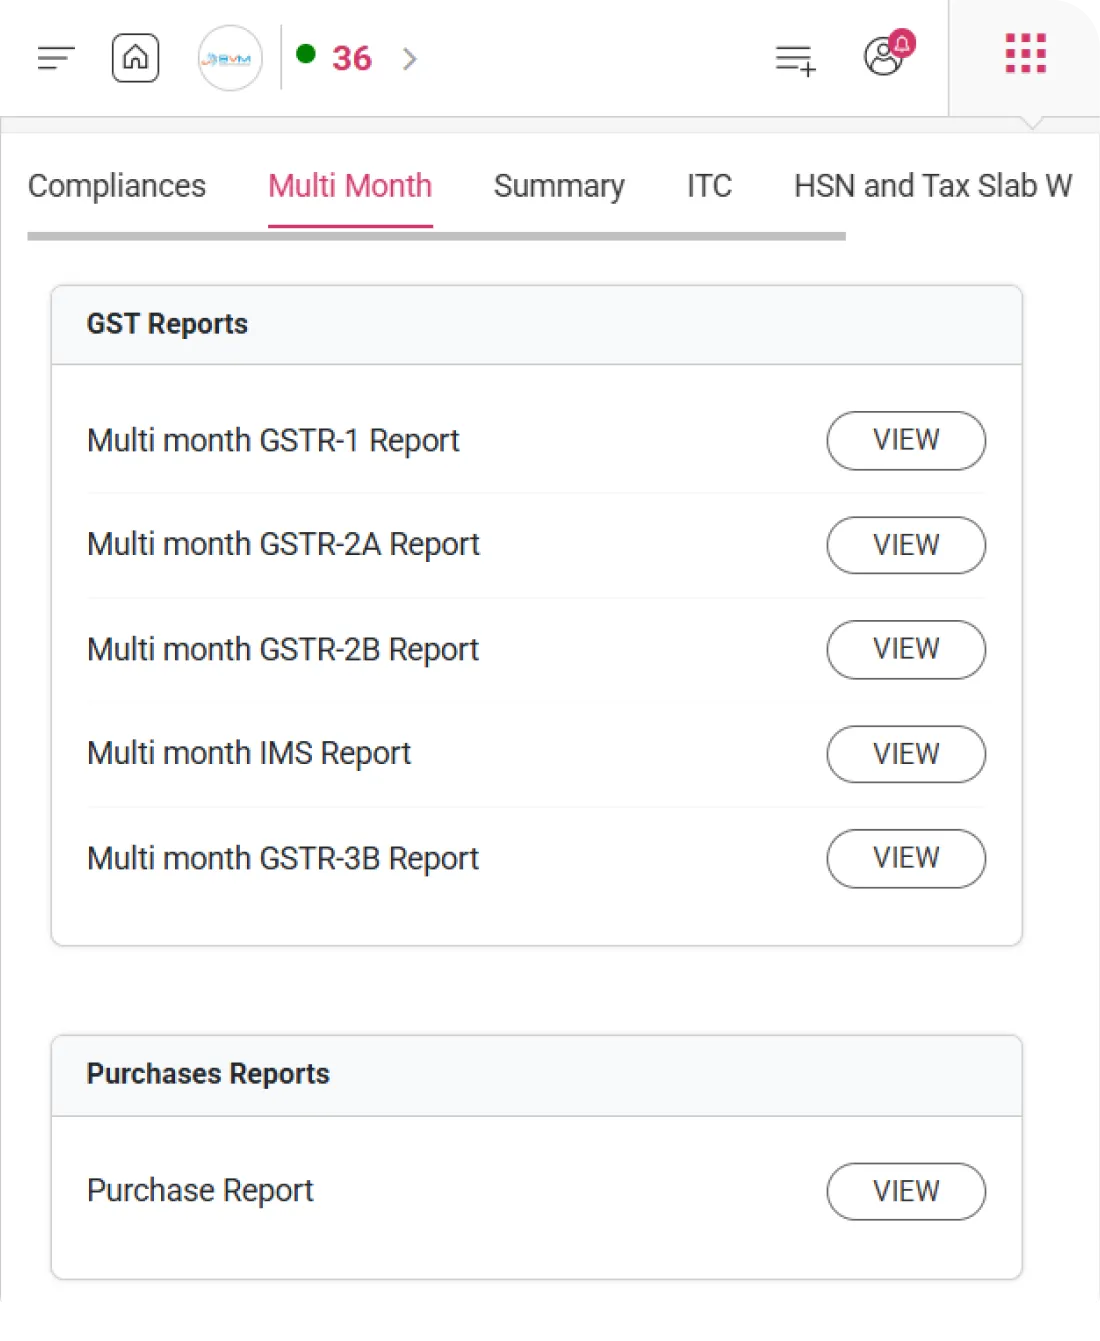
Task: View the Multi month IMS Report
Action: click(x=906, y=754)
